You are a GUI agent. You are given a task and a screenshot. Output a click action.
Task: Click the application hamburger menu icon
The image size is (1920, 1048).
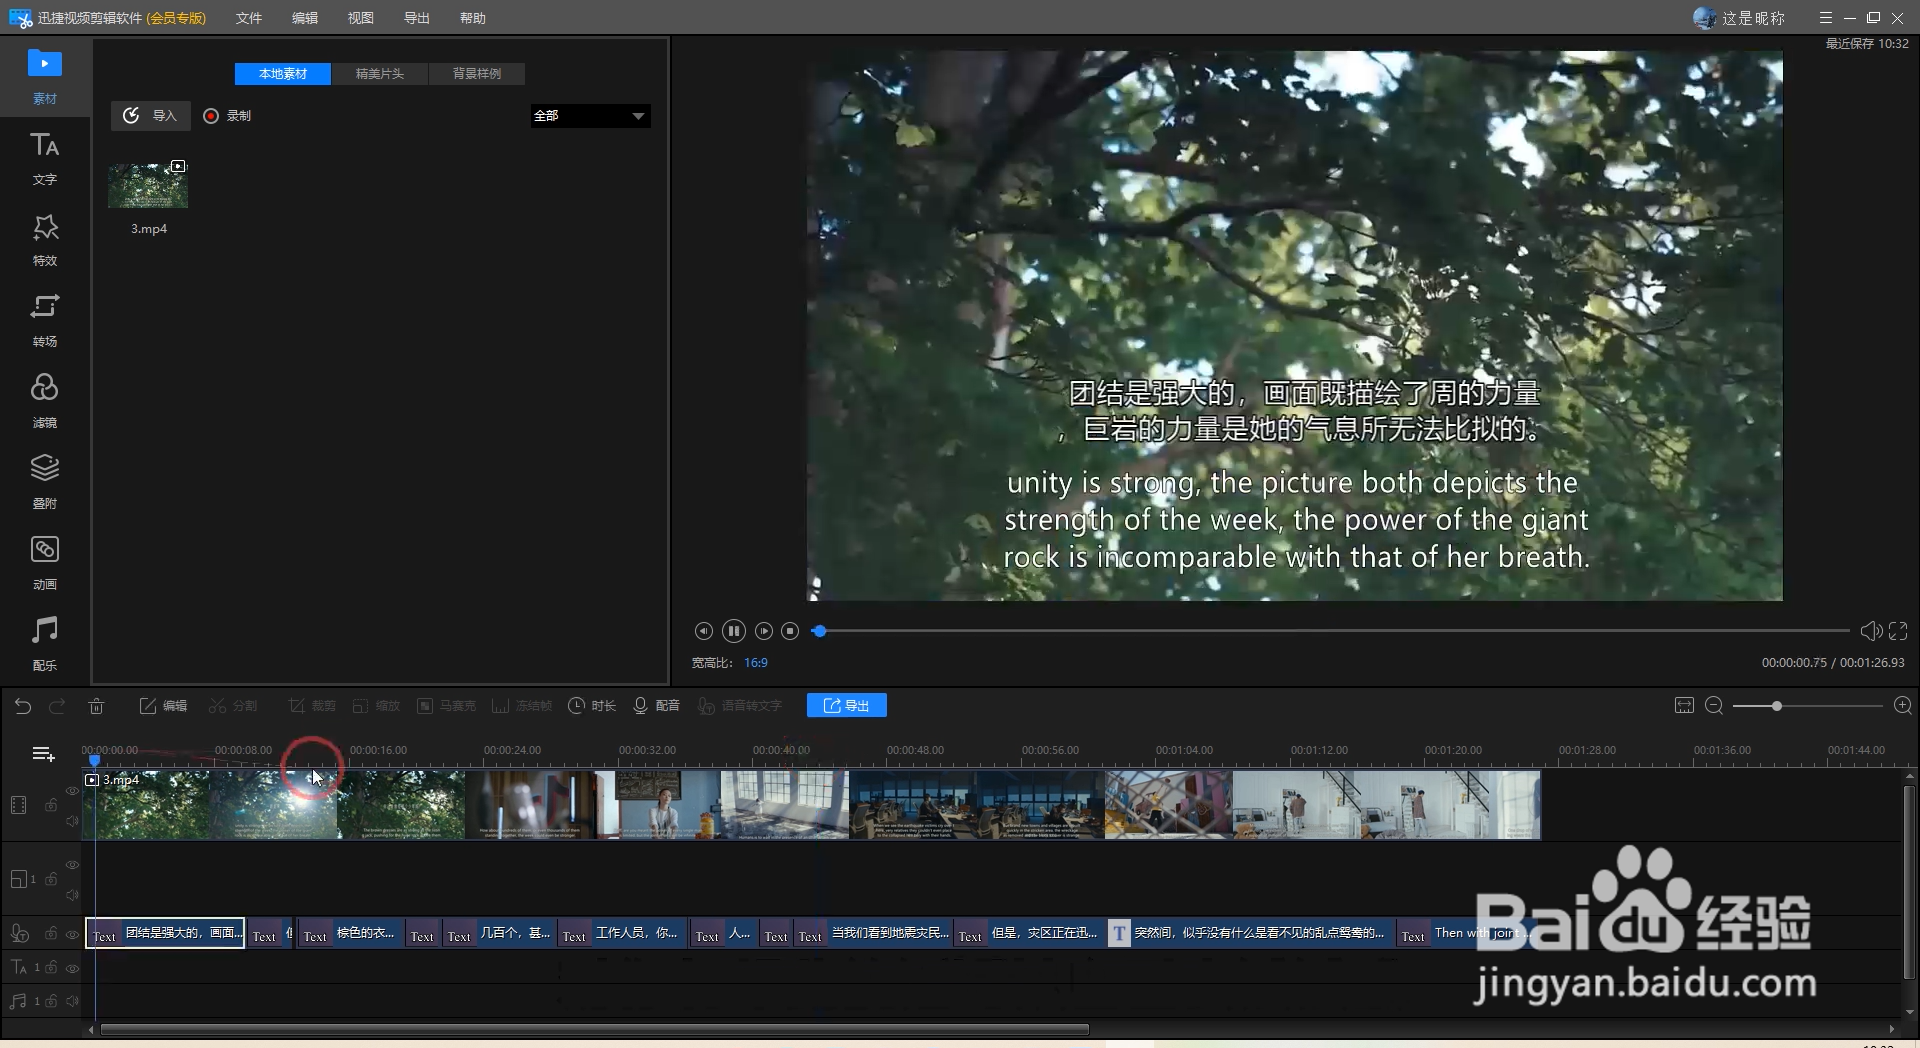[1826, 18]
